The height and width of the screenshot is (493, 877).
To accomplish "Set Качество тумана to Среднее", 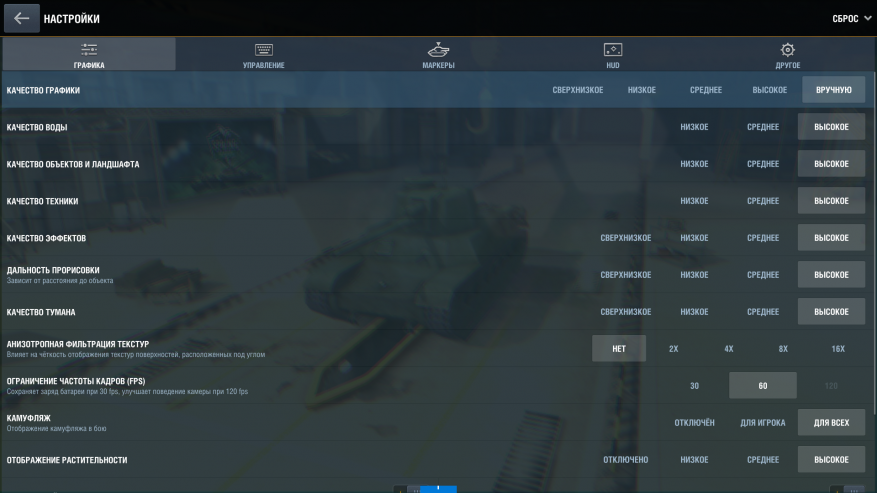I will coord(763,312).
